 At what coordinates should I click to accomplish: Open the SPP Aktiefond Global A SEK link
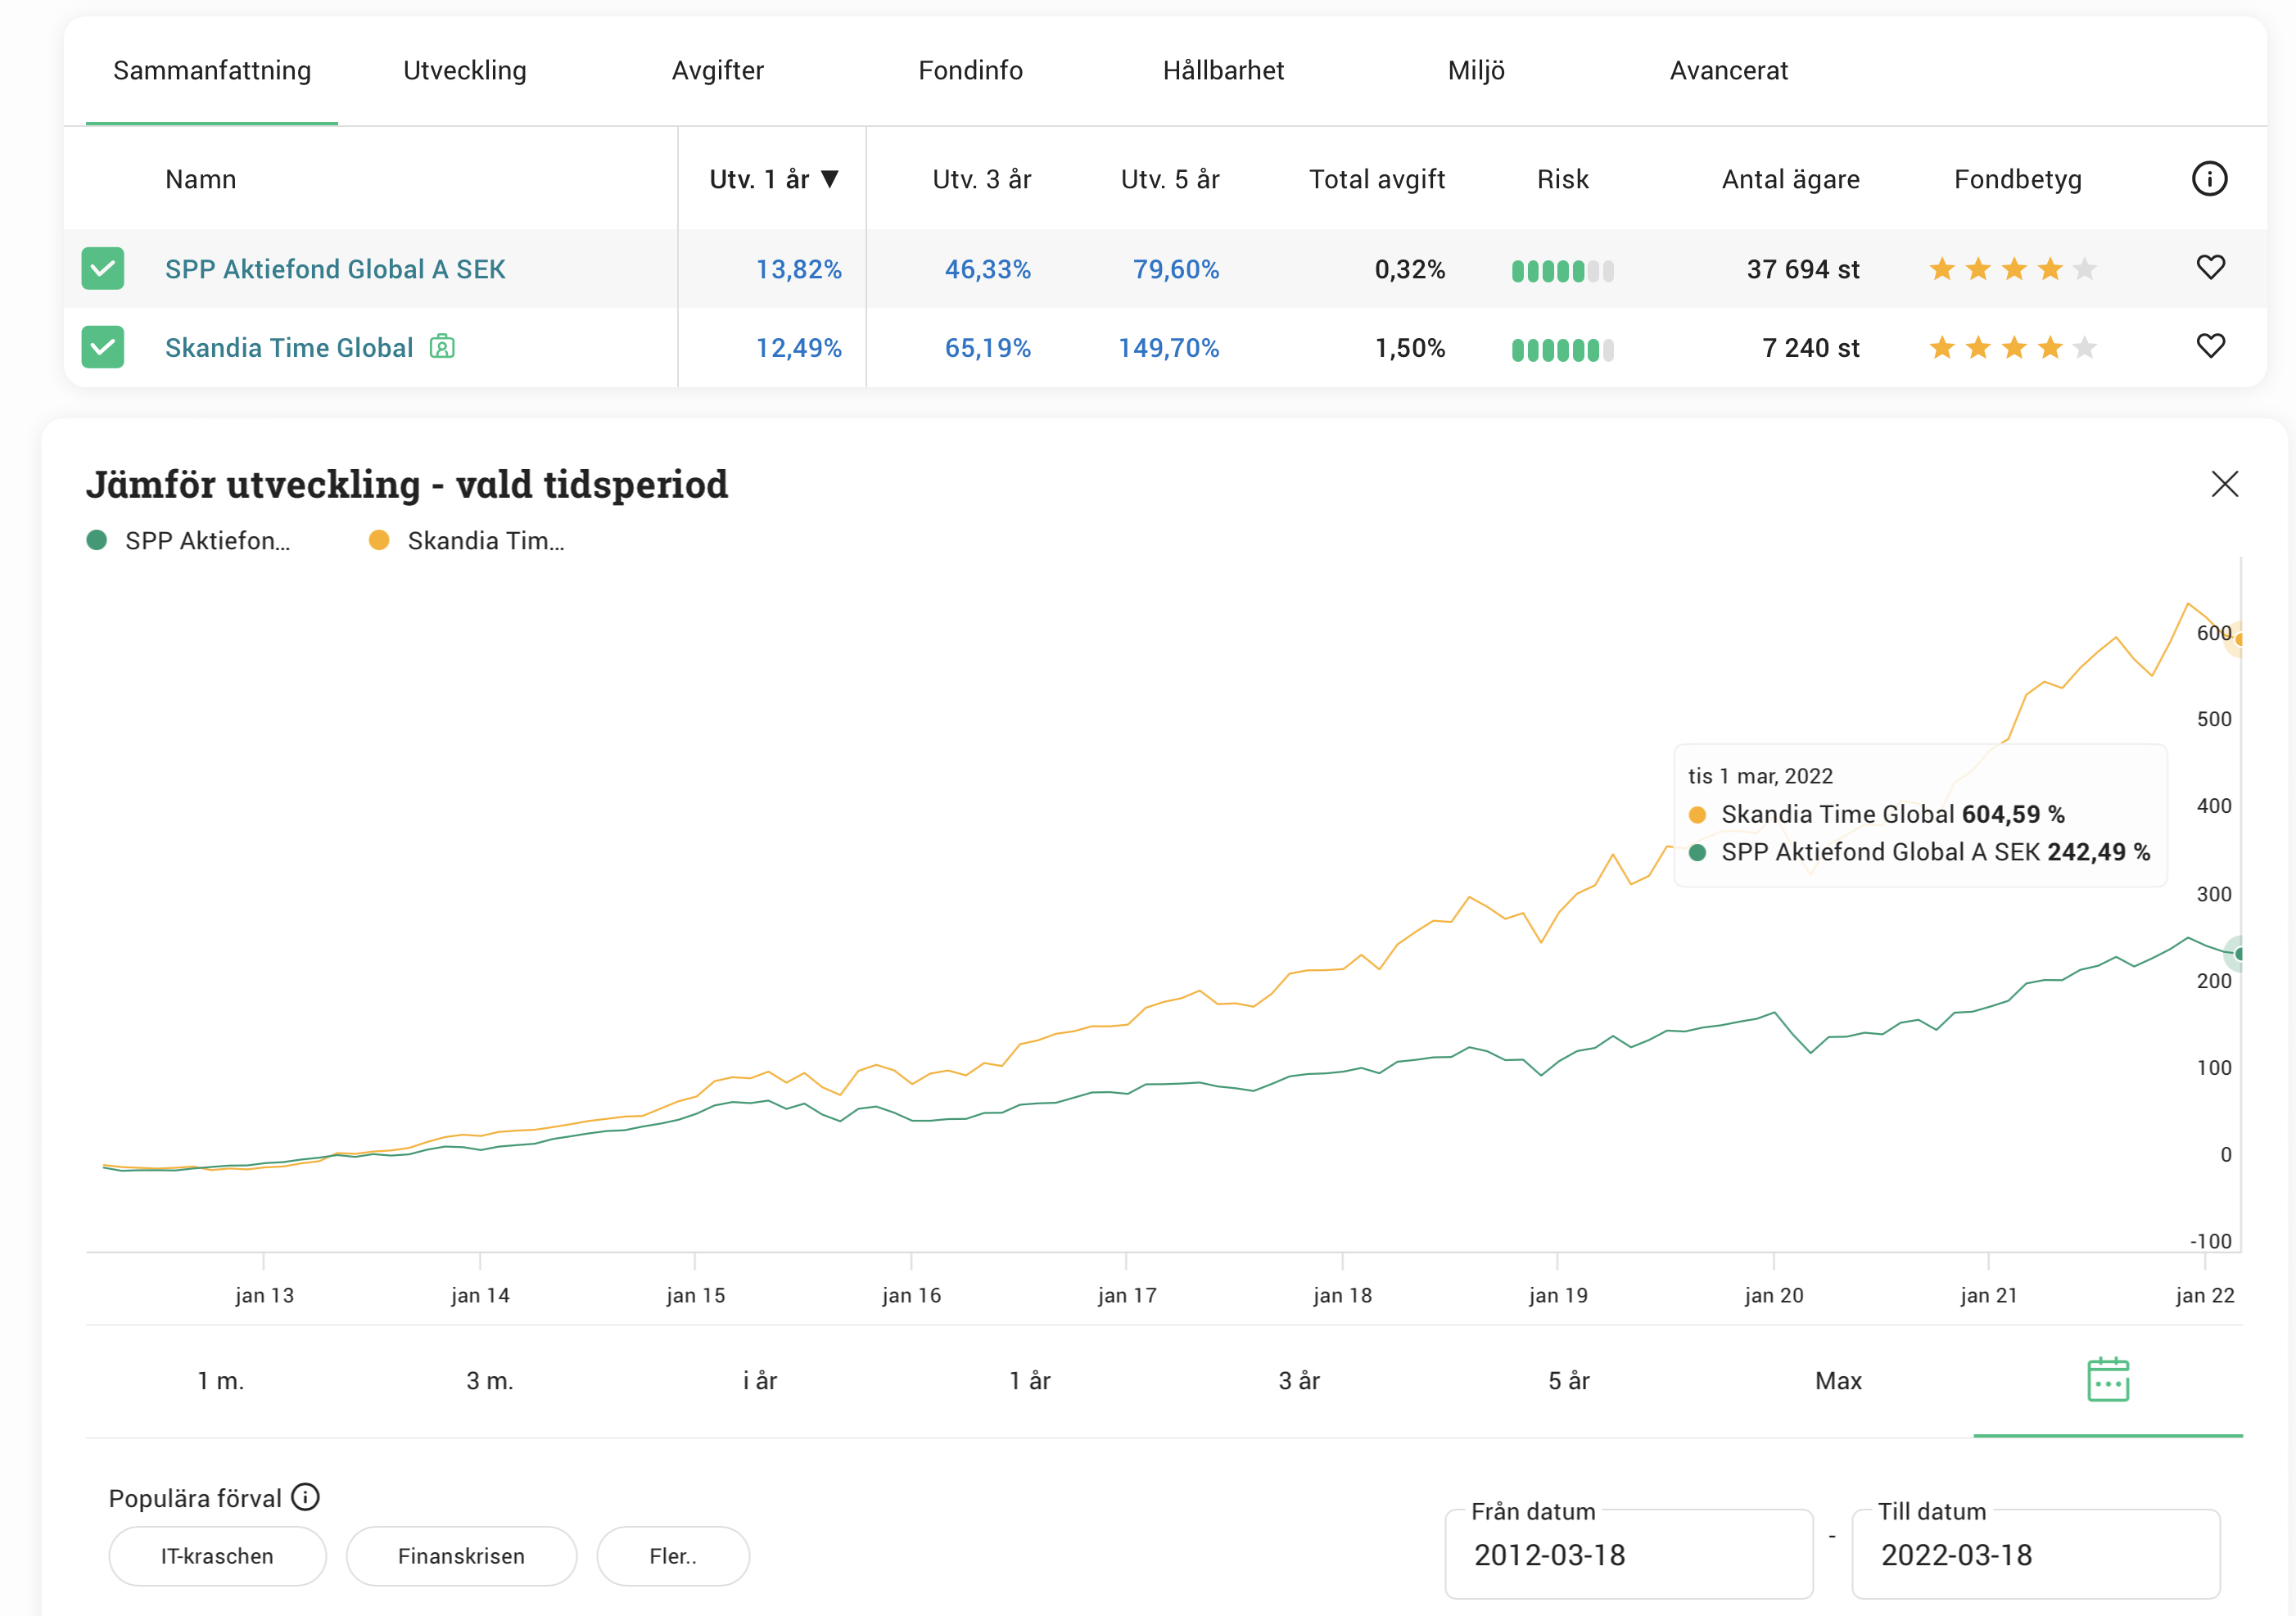click(x=335, y=269)
